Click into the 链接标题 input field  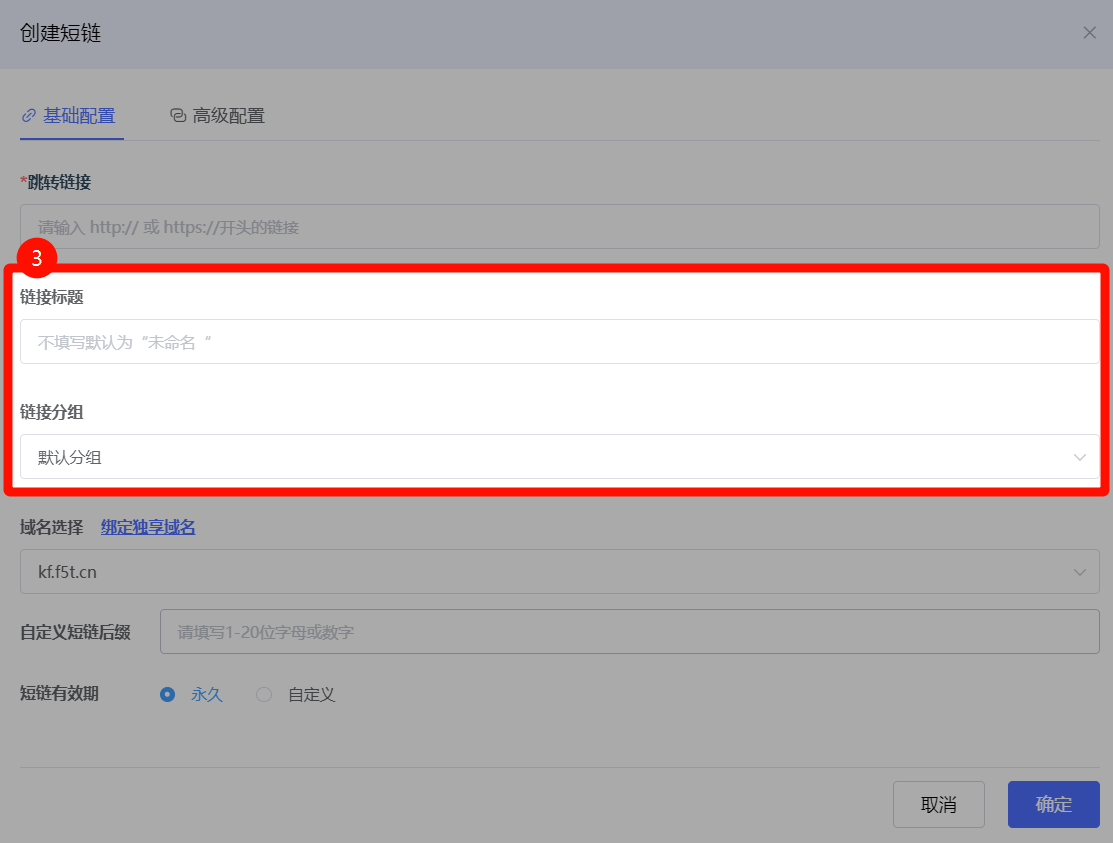pyautogui.click(x=559, y=342)
